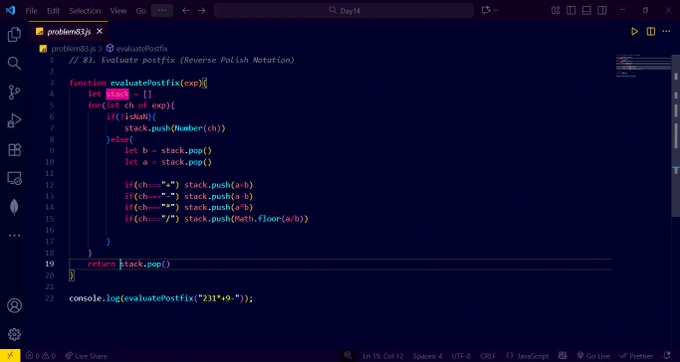The width and height of the screenshot is (680, 362).
Task: Select the problem83.js editor tab
Action: click(x=69, y=32)
